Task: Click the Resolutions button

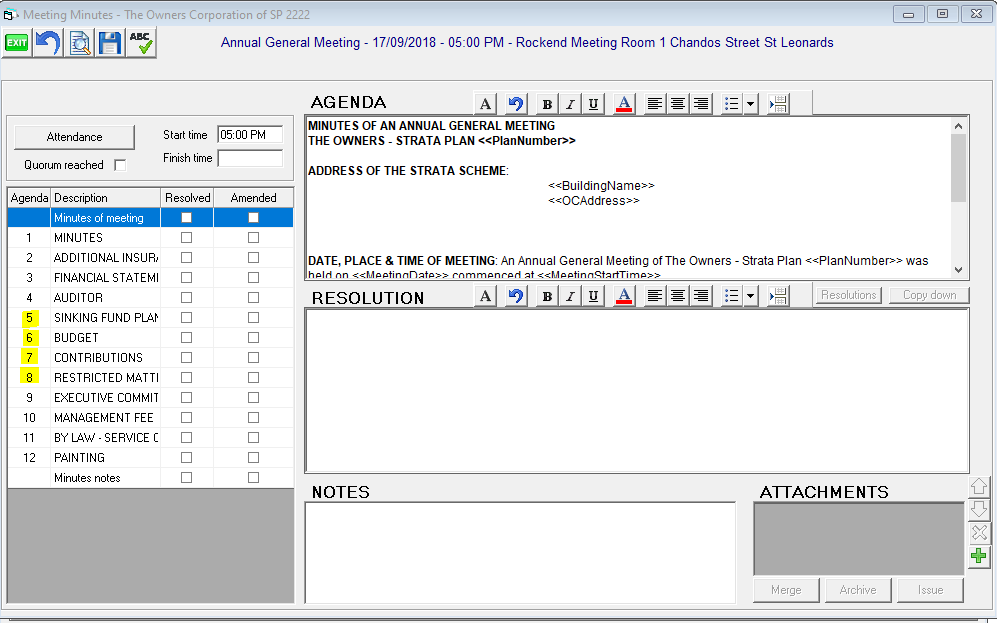Action: pos(848,295)
